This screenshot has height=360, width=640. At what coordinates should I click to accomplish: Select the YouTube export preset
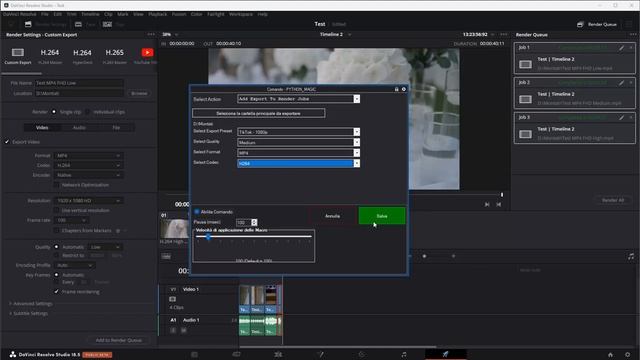pos(147,53)
